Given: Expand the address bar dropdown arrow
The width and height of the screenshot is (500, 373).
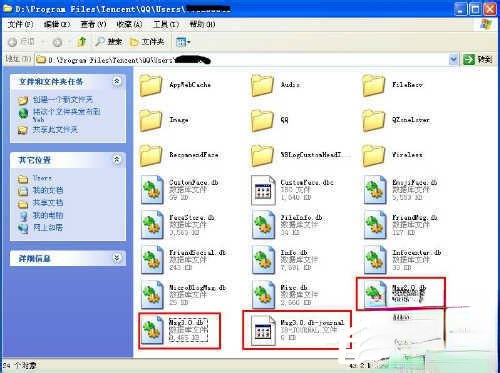Looking at the screenshot, I should 453,60.
